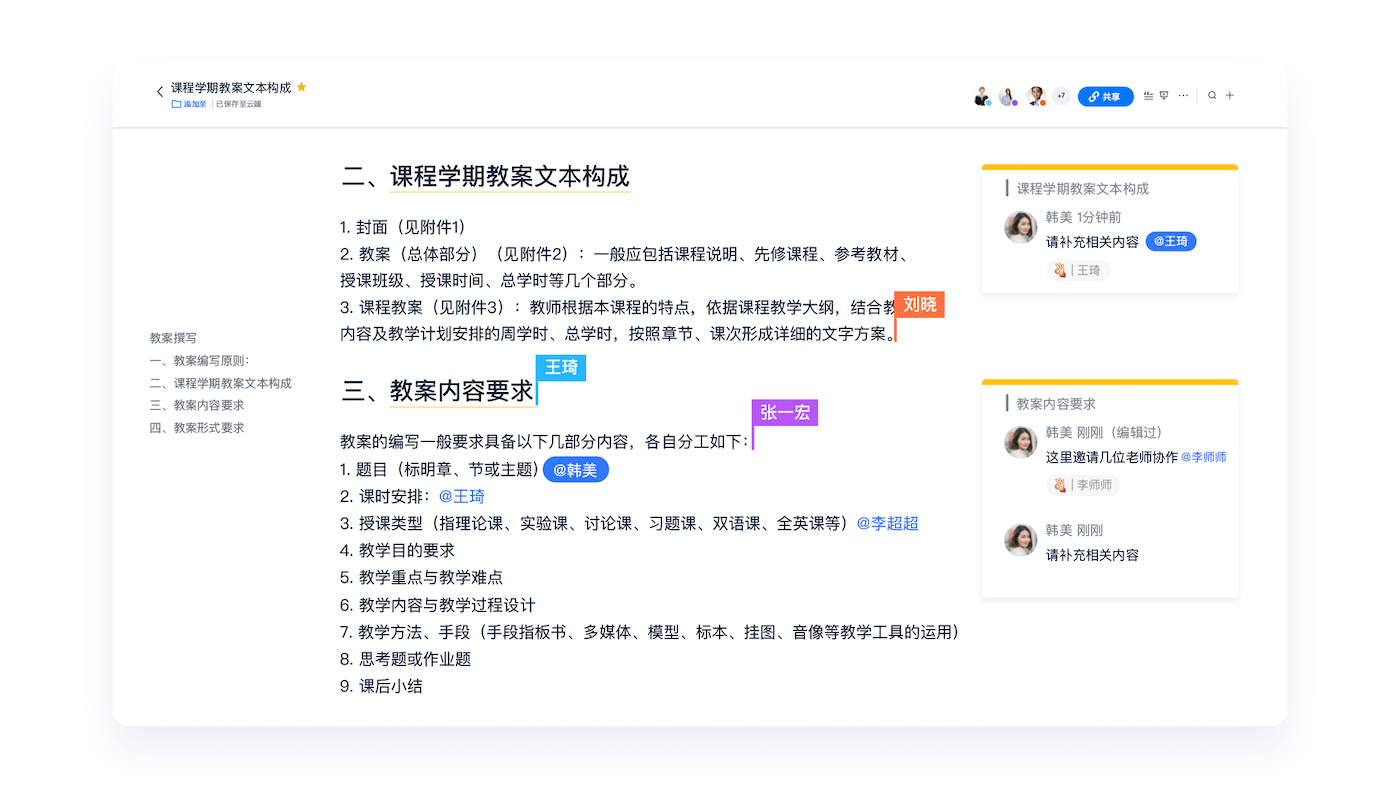The image size is (1400, 788).
Task: Click the @韩美 mention tag in the document
Action: click(575, 470)
